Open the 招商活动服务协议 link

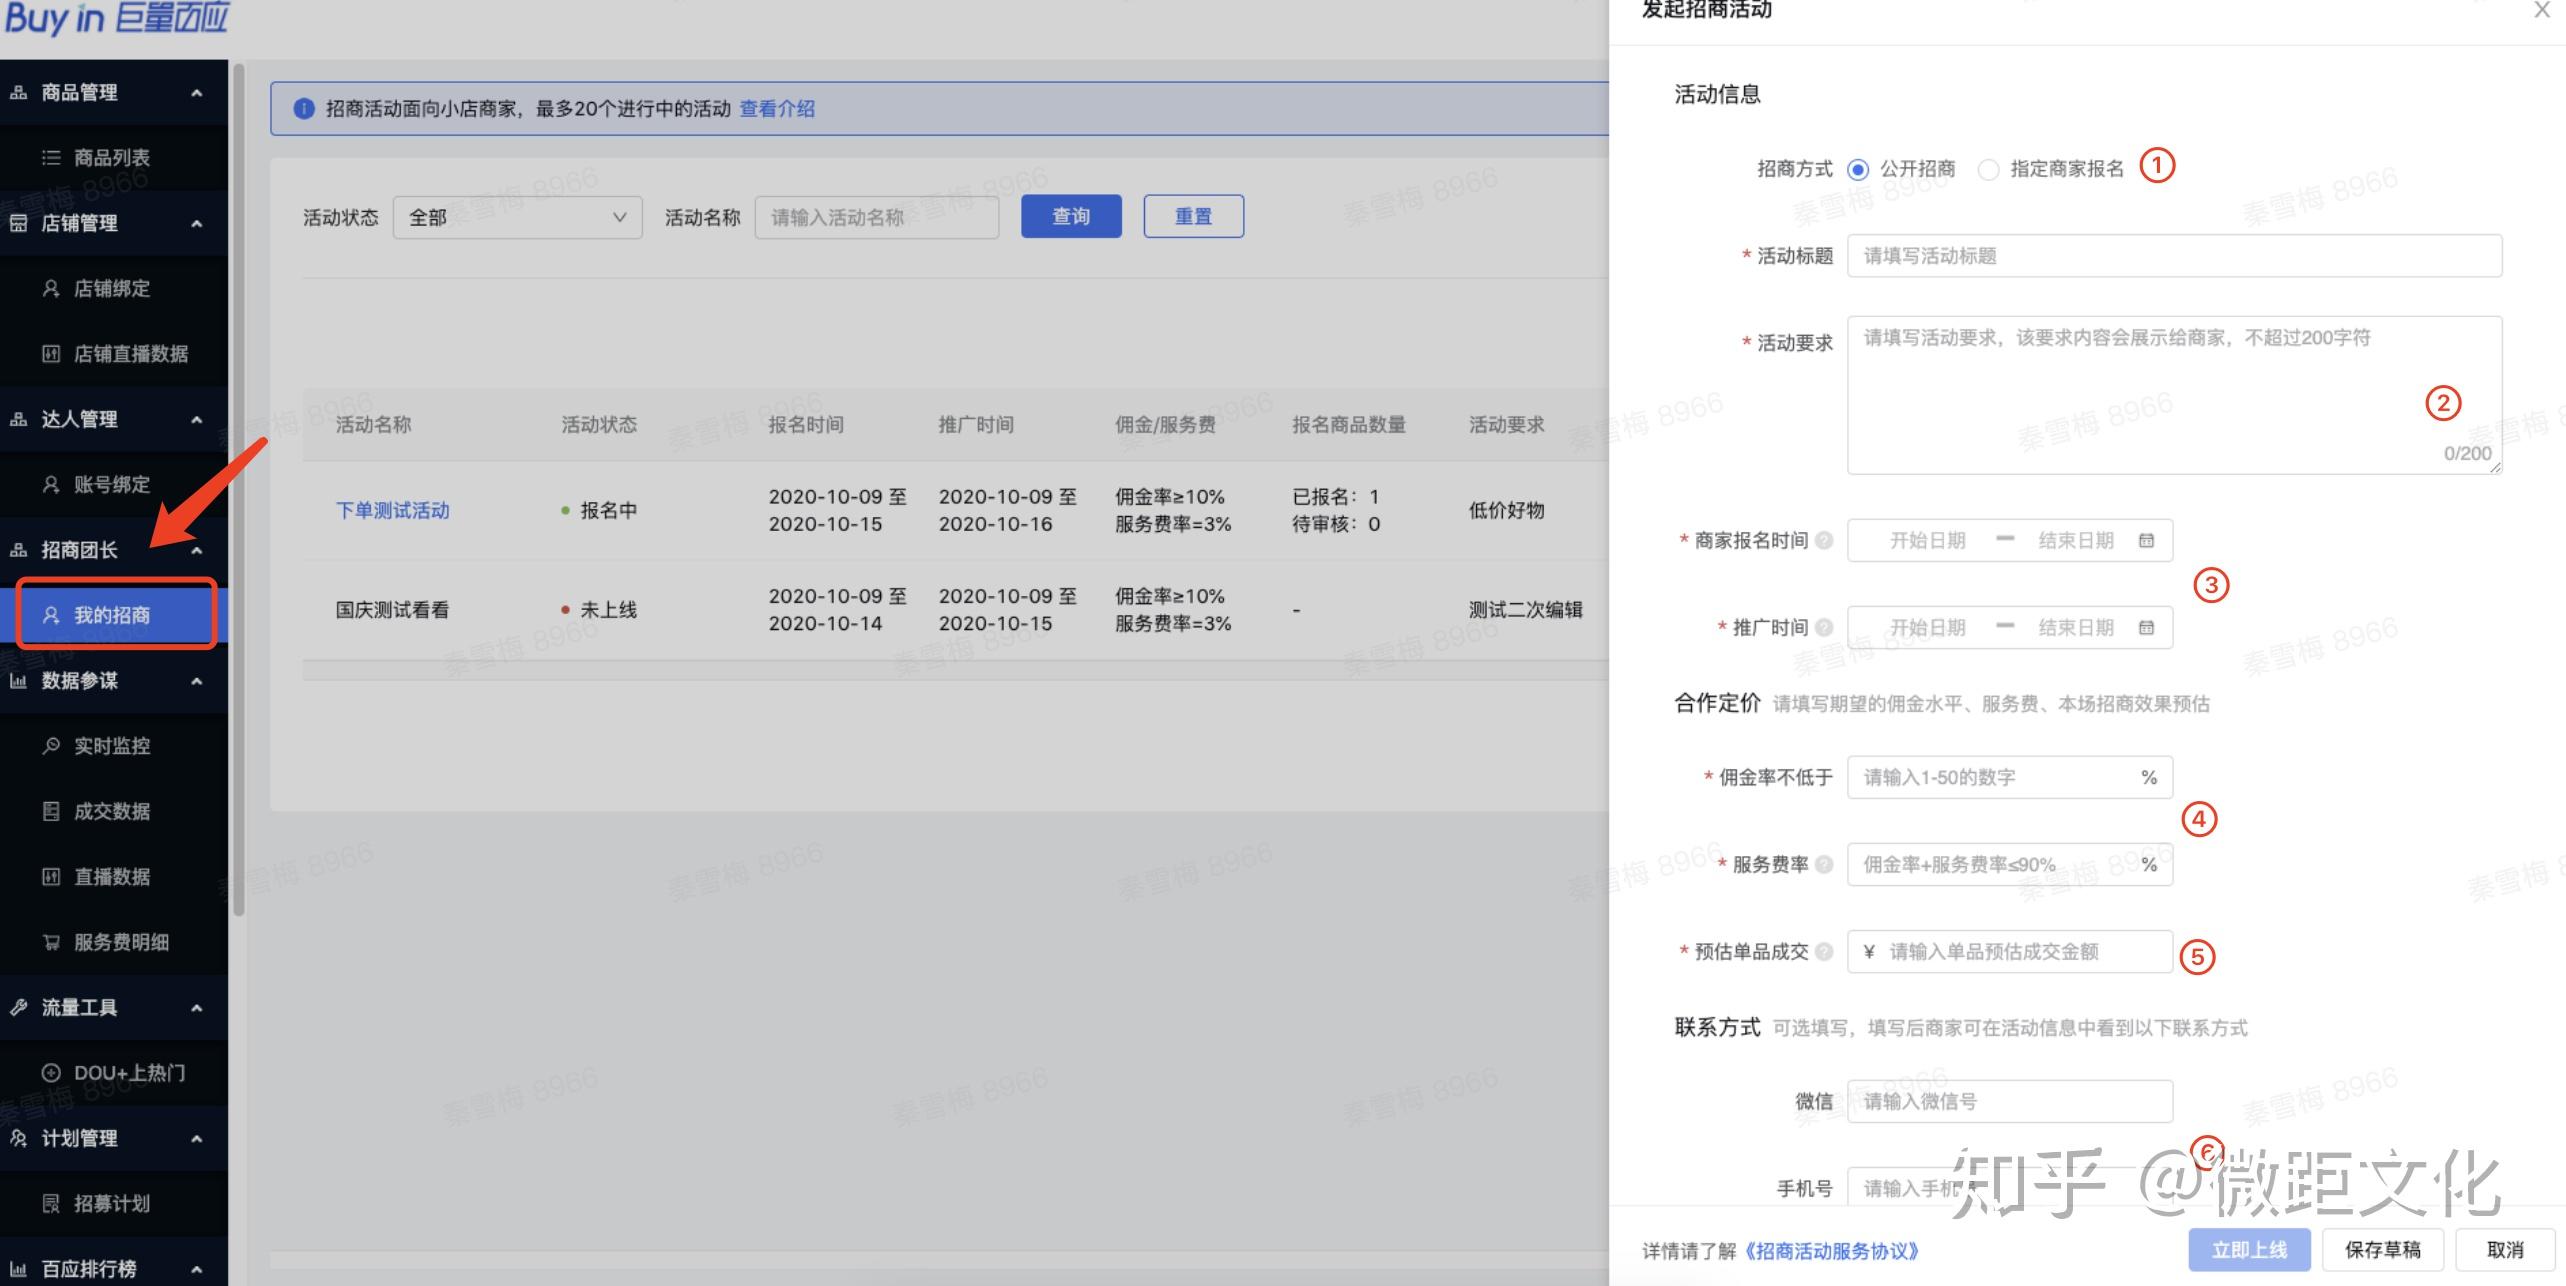[1831, 1251]
